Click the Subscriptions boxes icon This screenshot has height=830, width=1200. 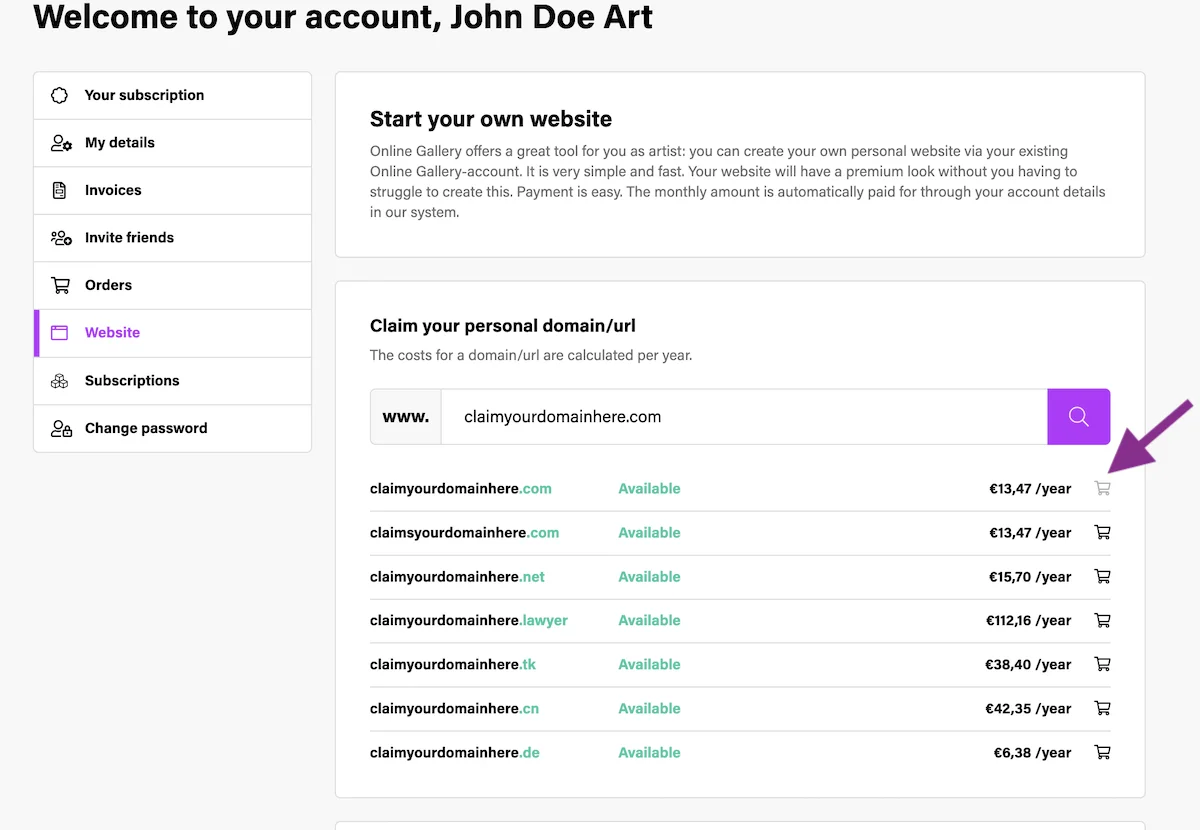point(60,381)
